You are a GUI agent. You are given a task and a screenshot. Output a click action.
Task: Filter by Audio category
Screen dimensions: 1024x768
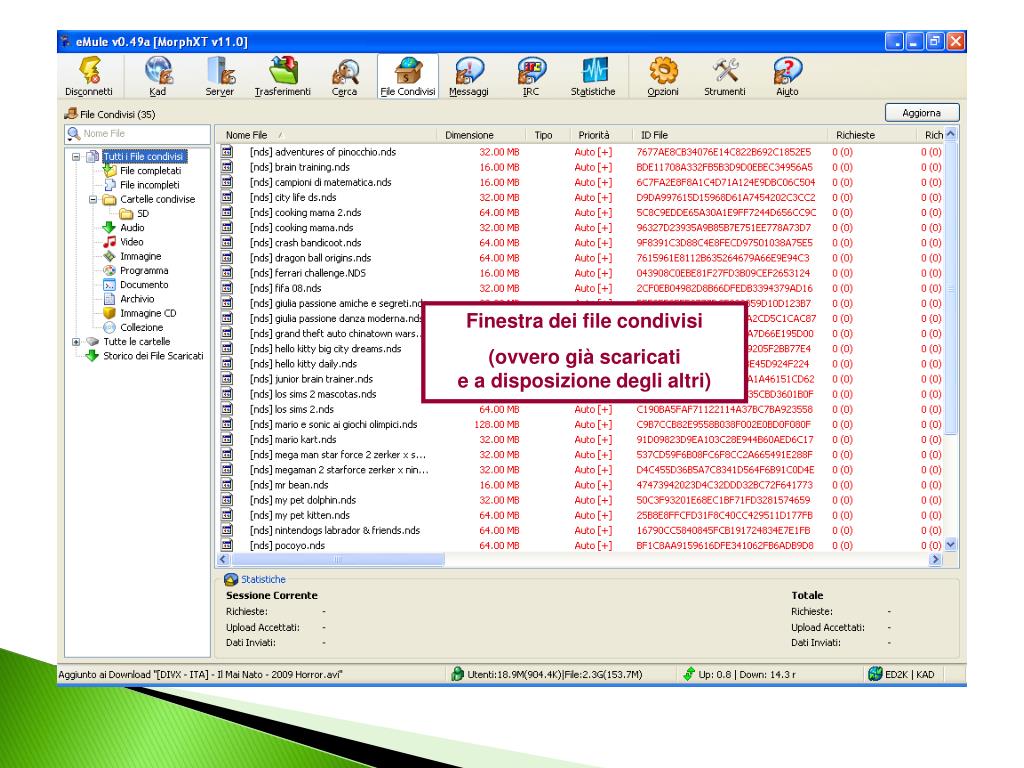[132, 228]
